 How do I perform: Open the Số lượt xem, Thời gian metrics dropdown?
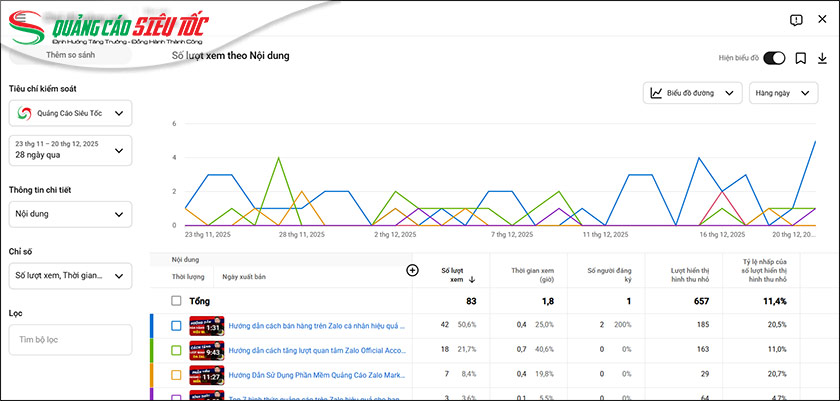click(x=70, y=275)
